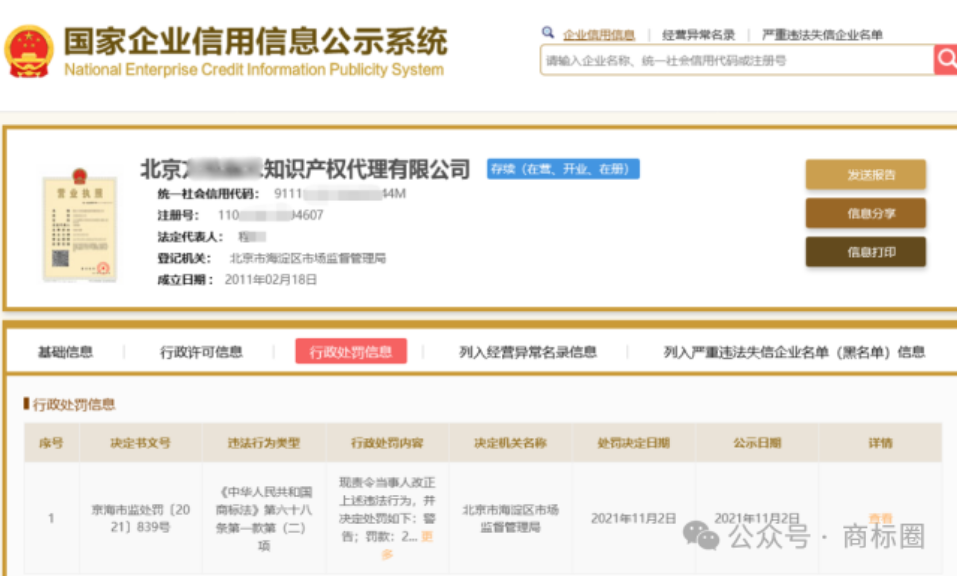Focus the enterprise name search input
This screenshot has width=957, height=577.
click(x=736, y=61)
